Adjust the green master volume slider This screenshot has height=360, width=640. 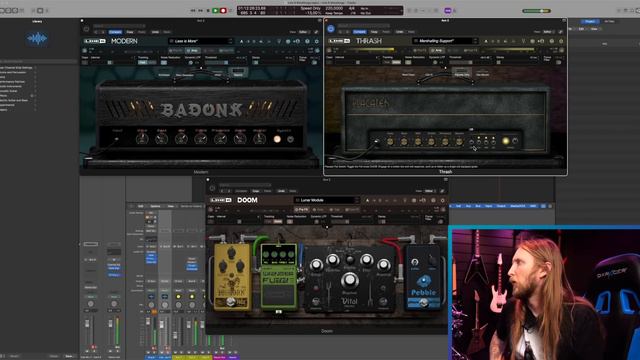[536, 11]
